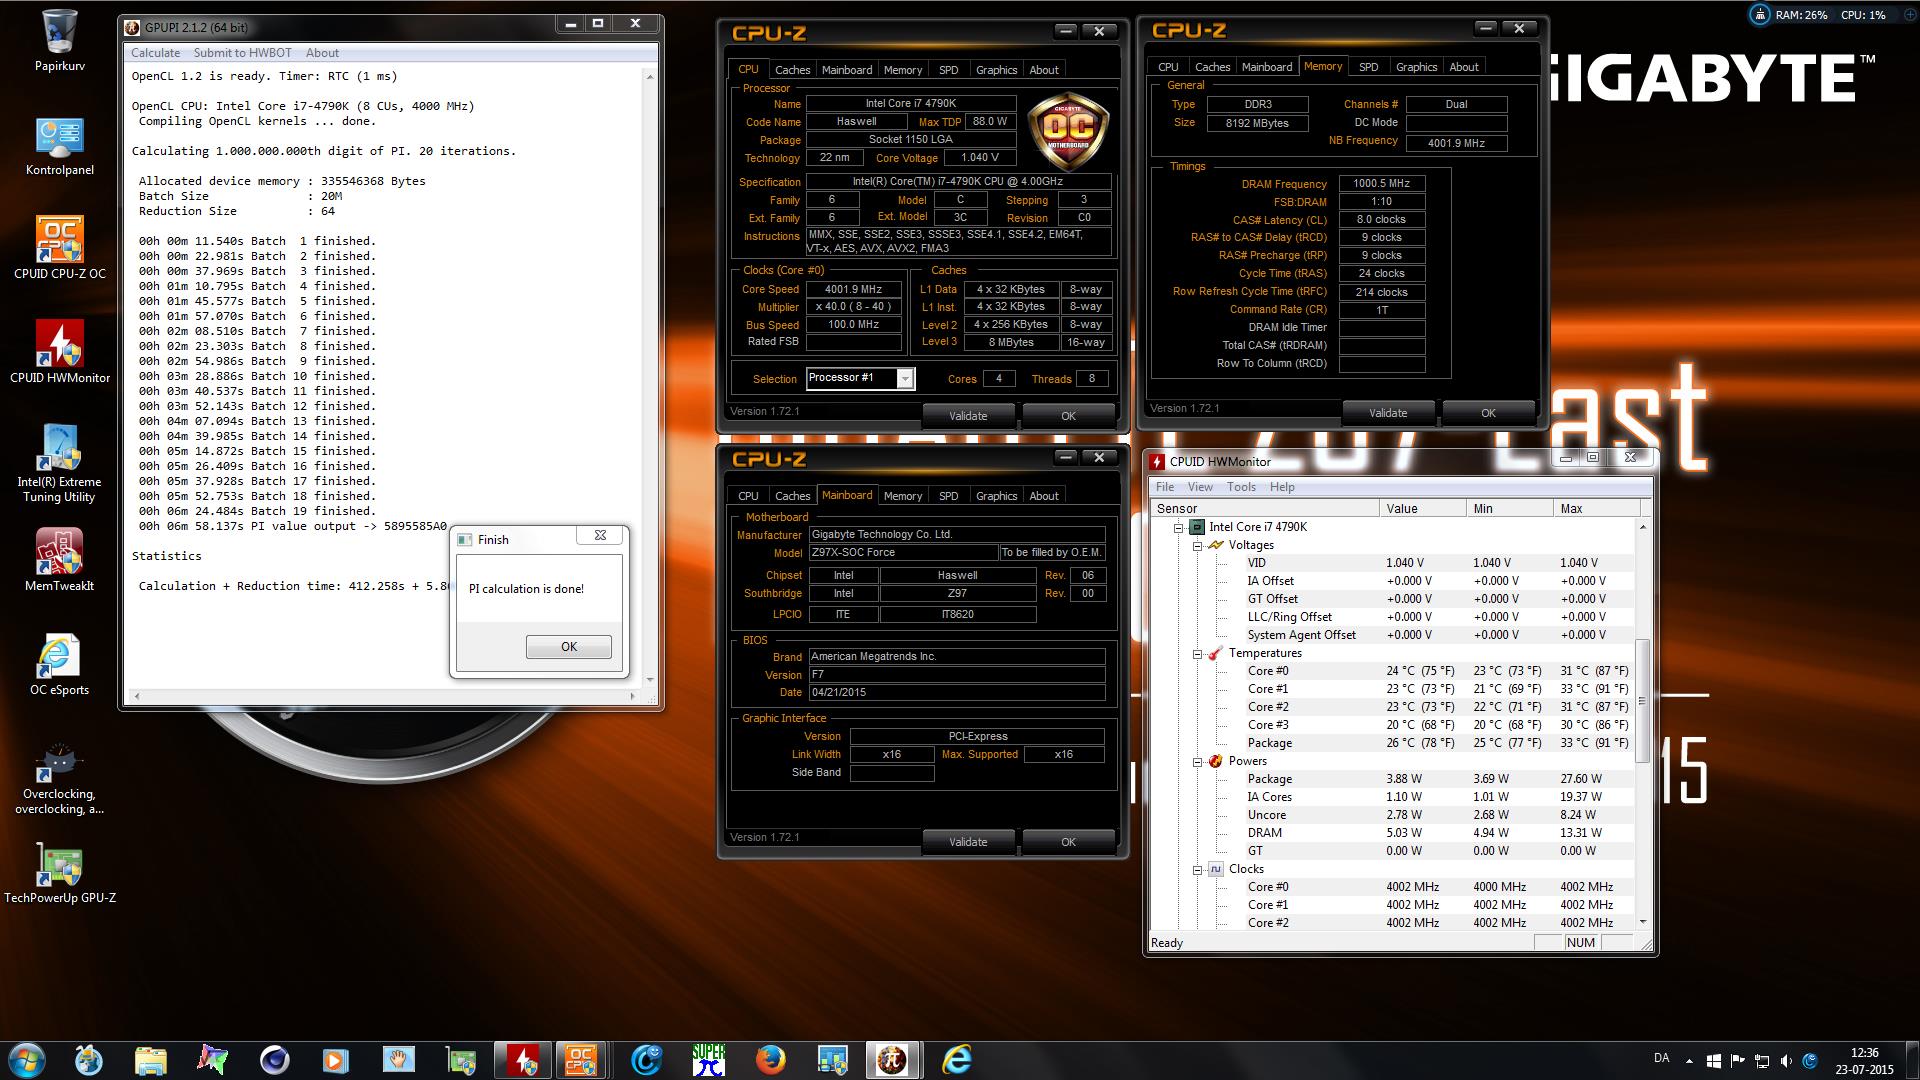
Task: Click OK in the CPU-Z Mainboard window
Action: 1068,842
